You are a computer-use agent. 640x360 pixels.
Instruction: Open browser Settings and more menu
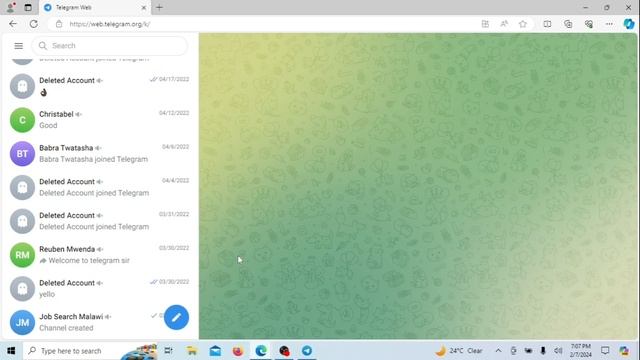tap(609, 24)
